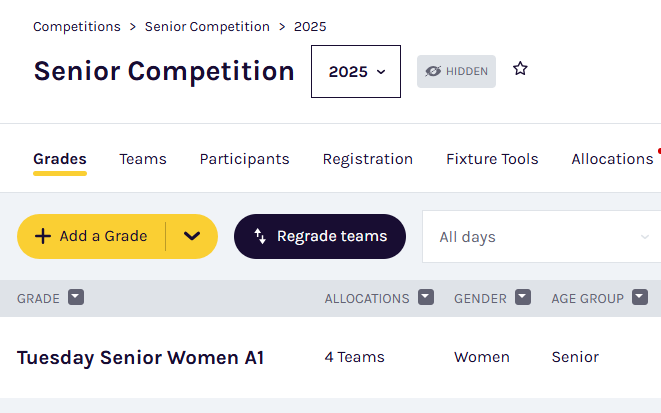Open the All days filter dropdown
The width and height of the screenshot is (661, 413).
(x=541, y=237)
